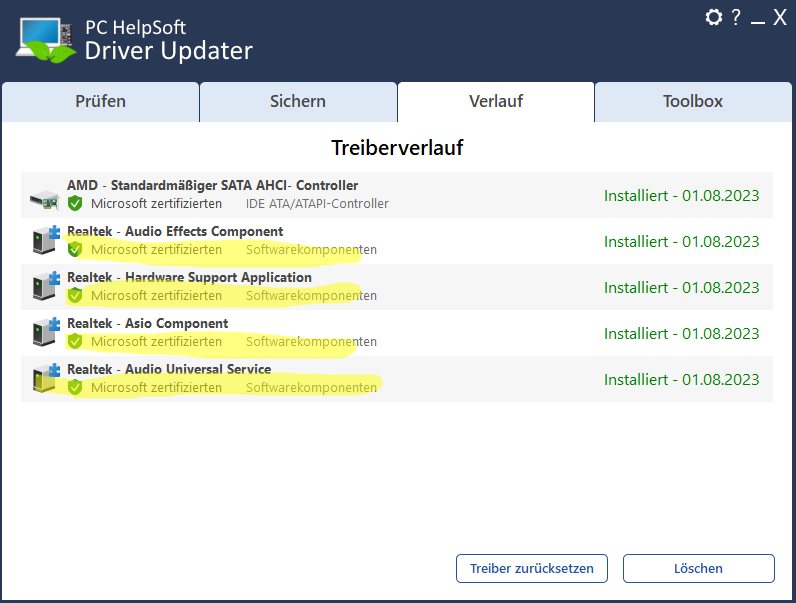Minimize the Driver Updater window
The width and height of the screenshot is (796, 603).
(x=757, y=22)
